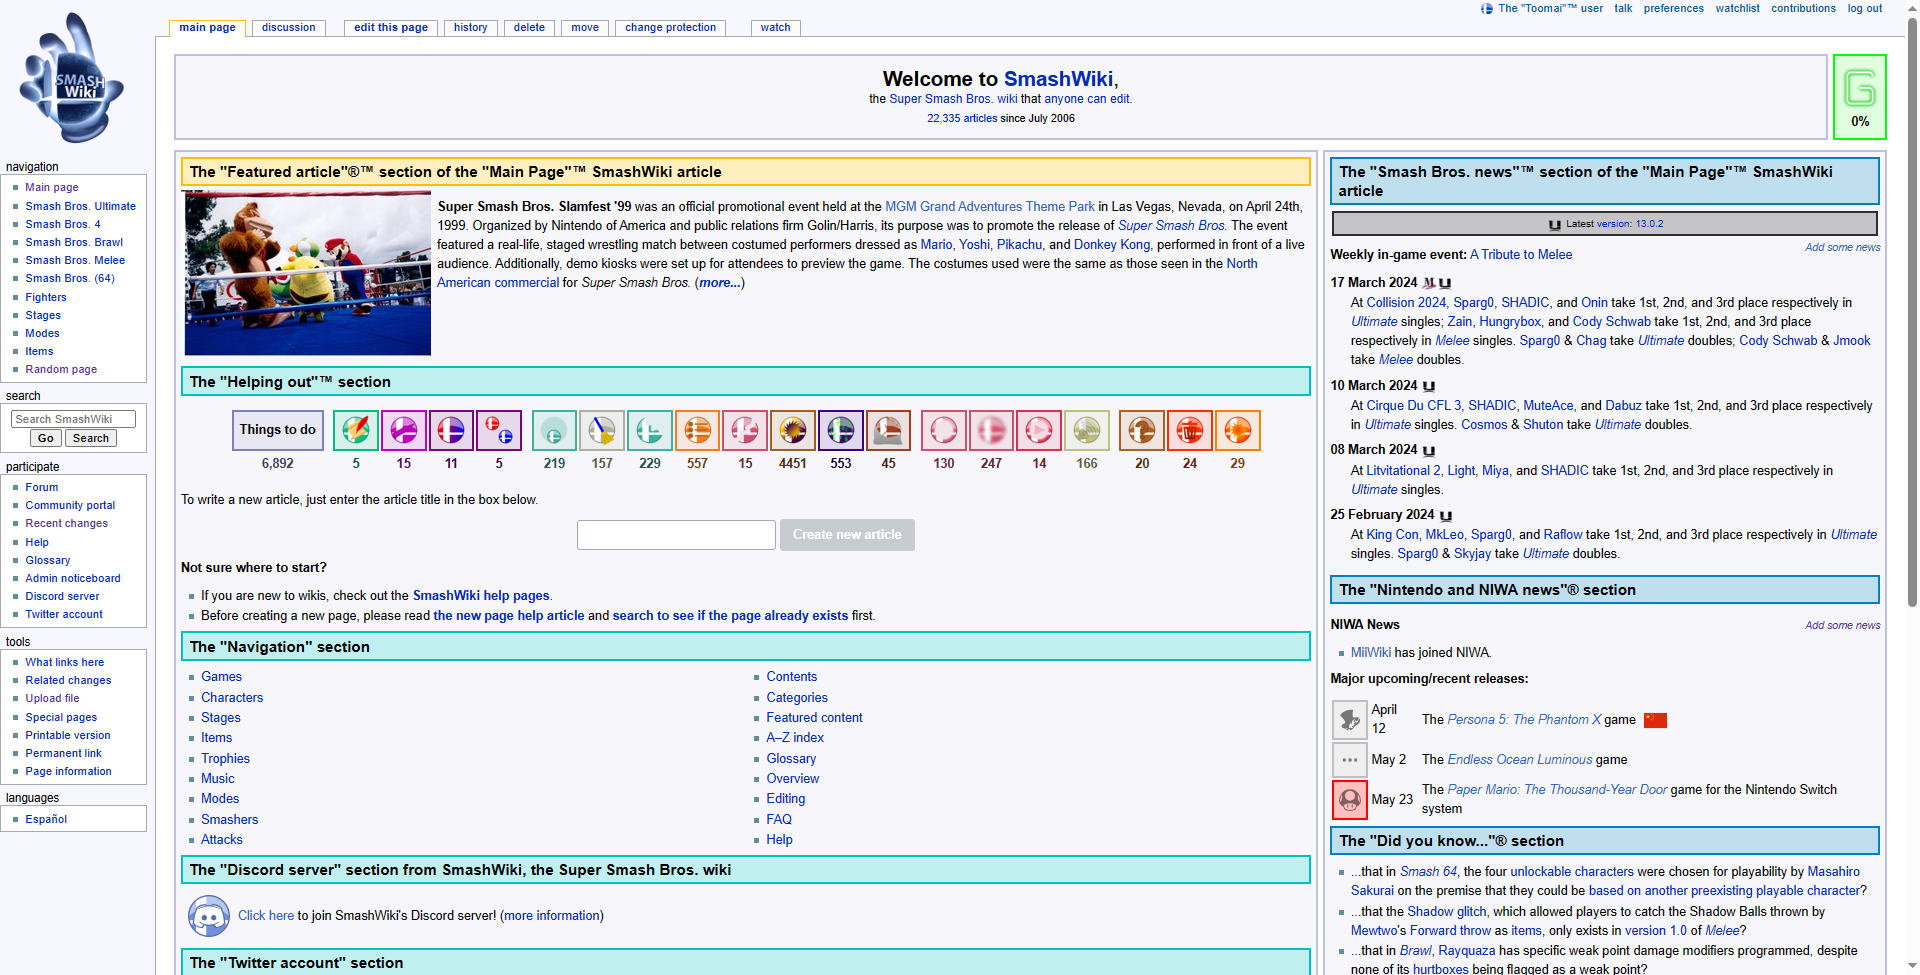Click the play button icon above 14
This screenshot has width=1920, height=975.
click(1039, 431)
